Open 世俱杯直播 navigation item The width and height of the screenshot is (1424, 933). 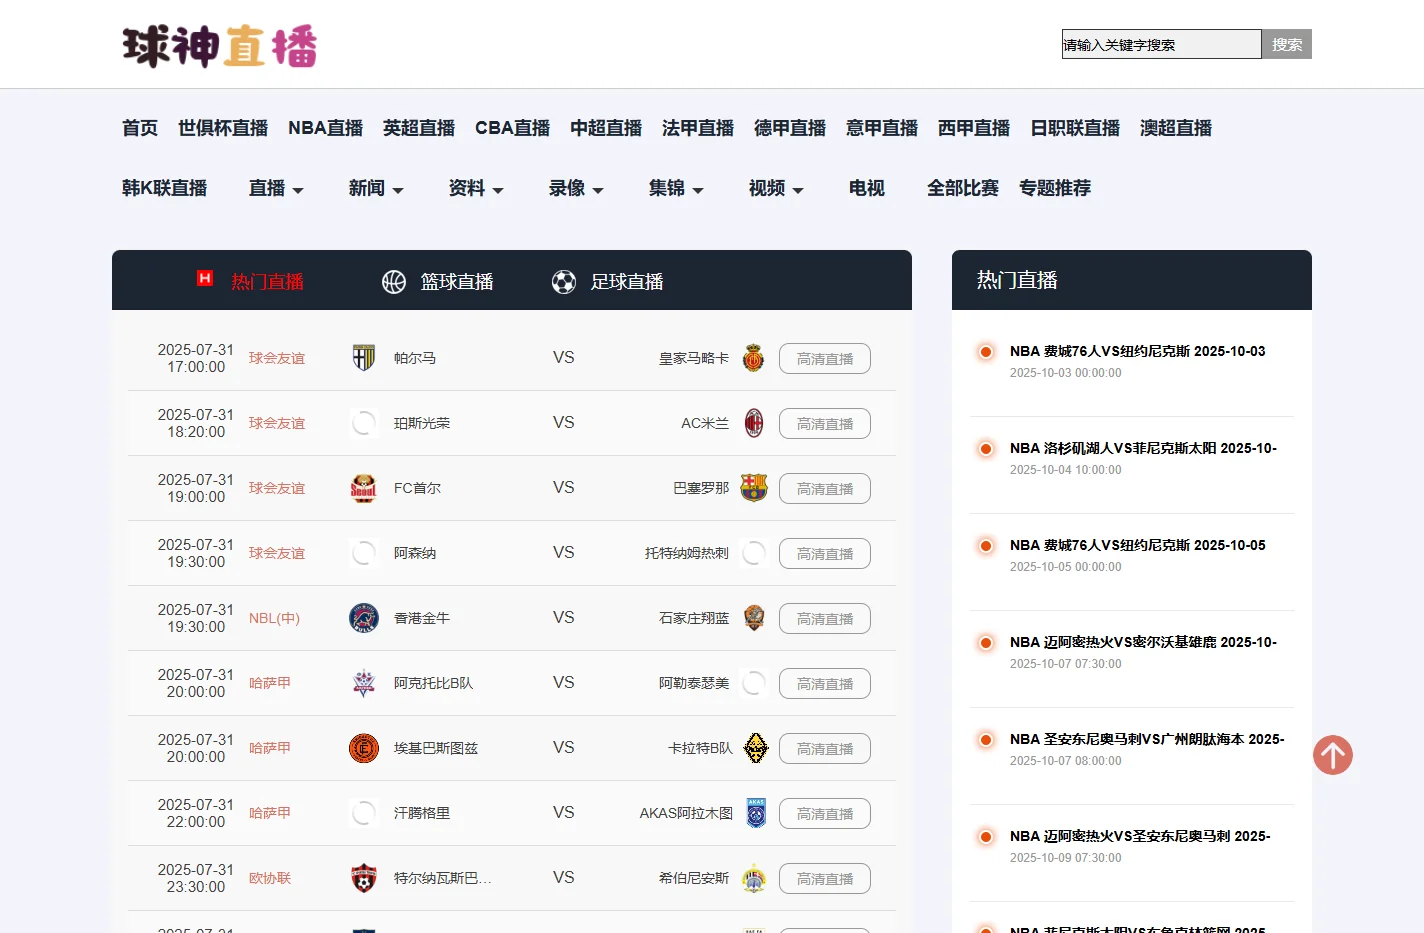[223, 128]
